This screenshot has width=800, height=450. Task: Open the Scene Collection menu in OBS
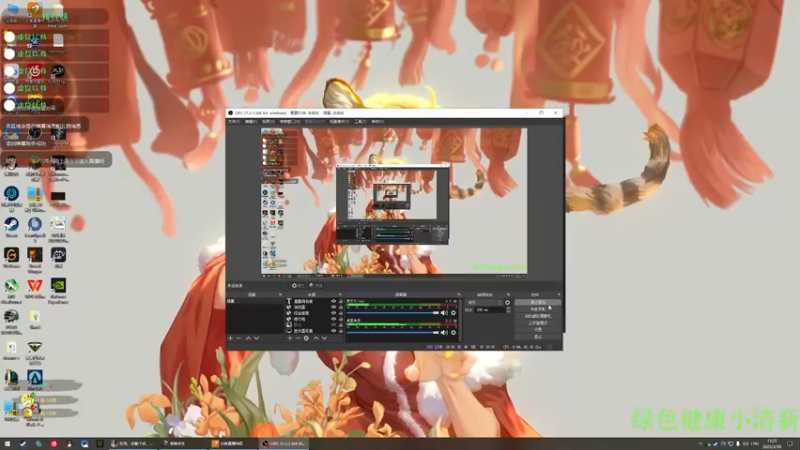pyautogui.click(x=339, y=121)
